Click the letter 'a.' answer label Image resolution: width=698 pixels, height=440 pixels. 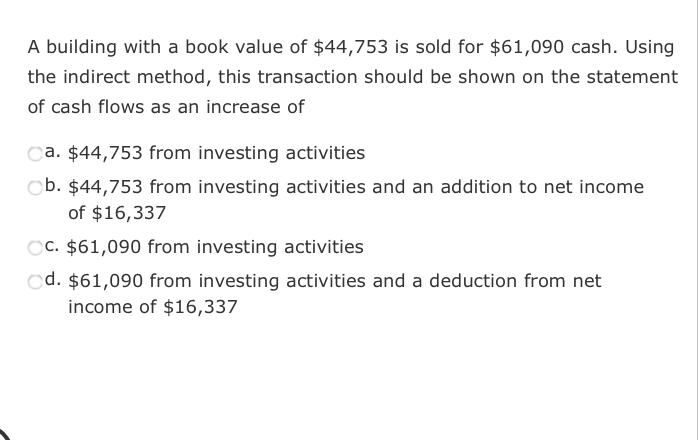tap(52, 154)
